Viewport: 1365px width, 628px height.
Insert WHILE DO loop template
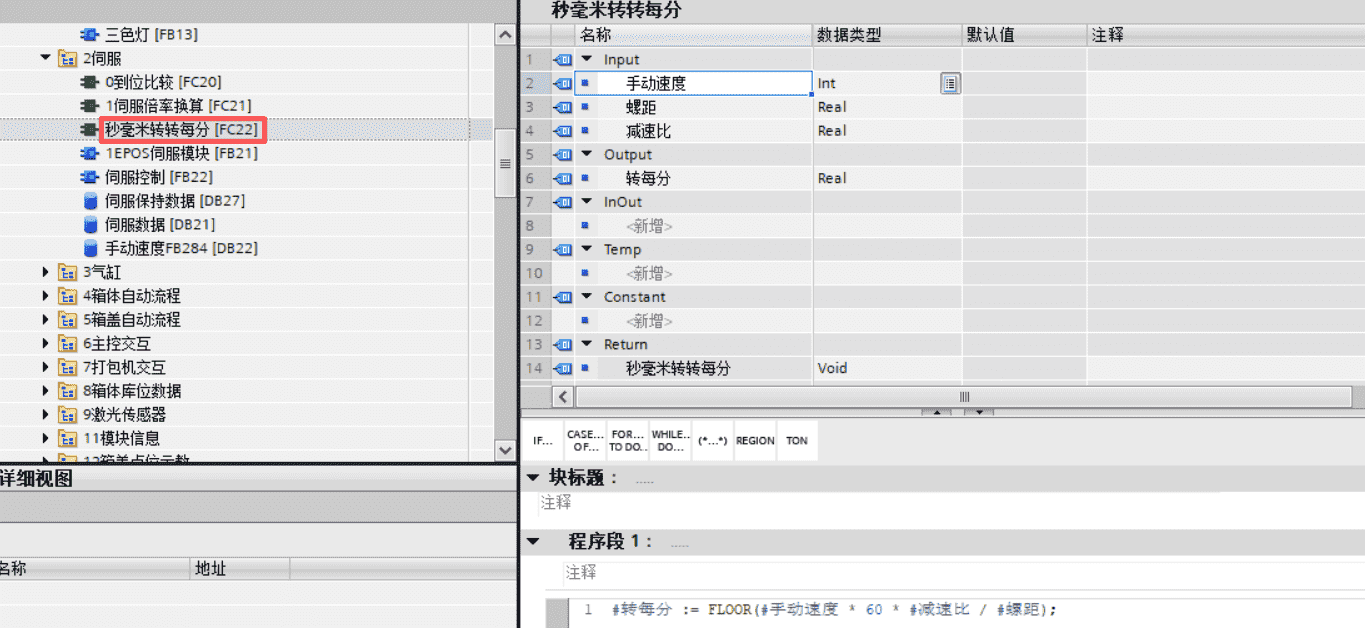coord(670,441)
